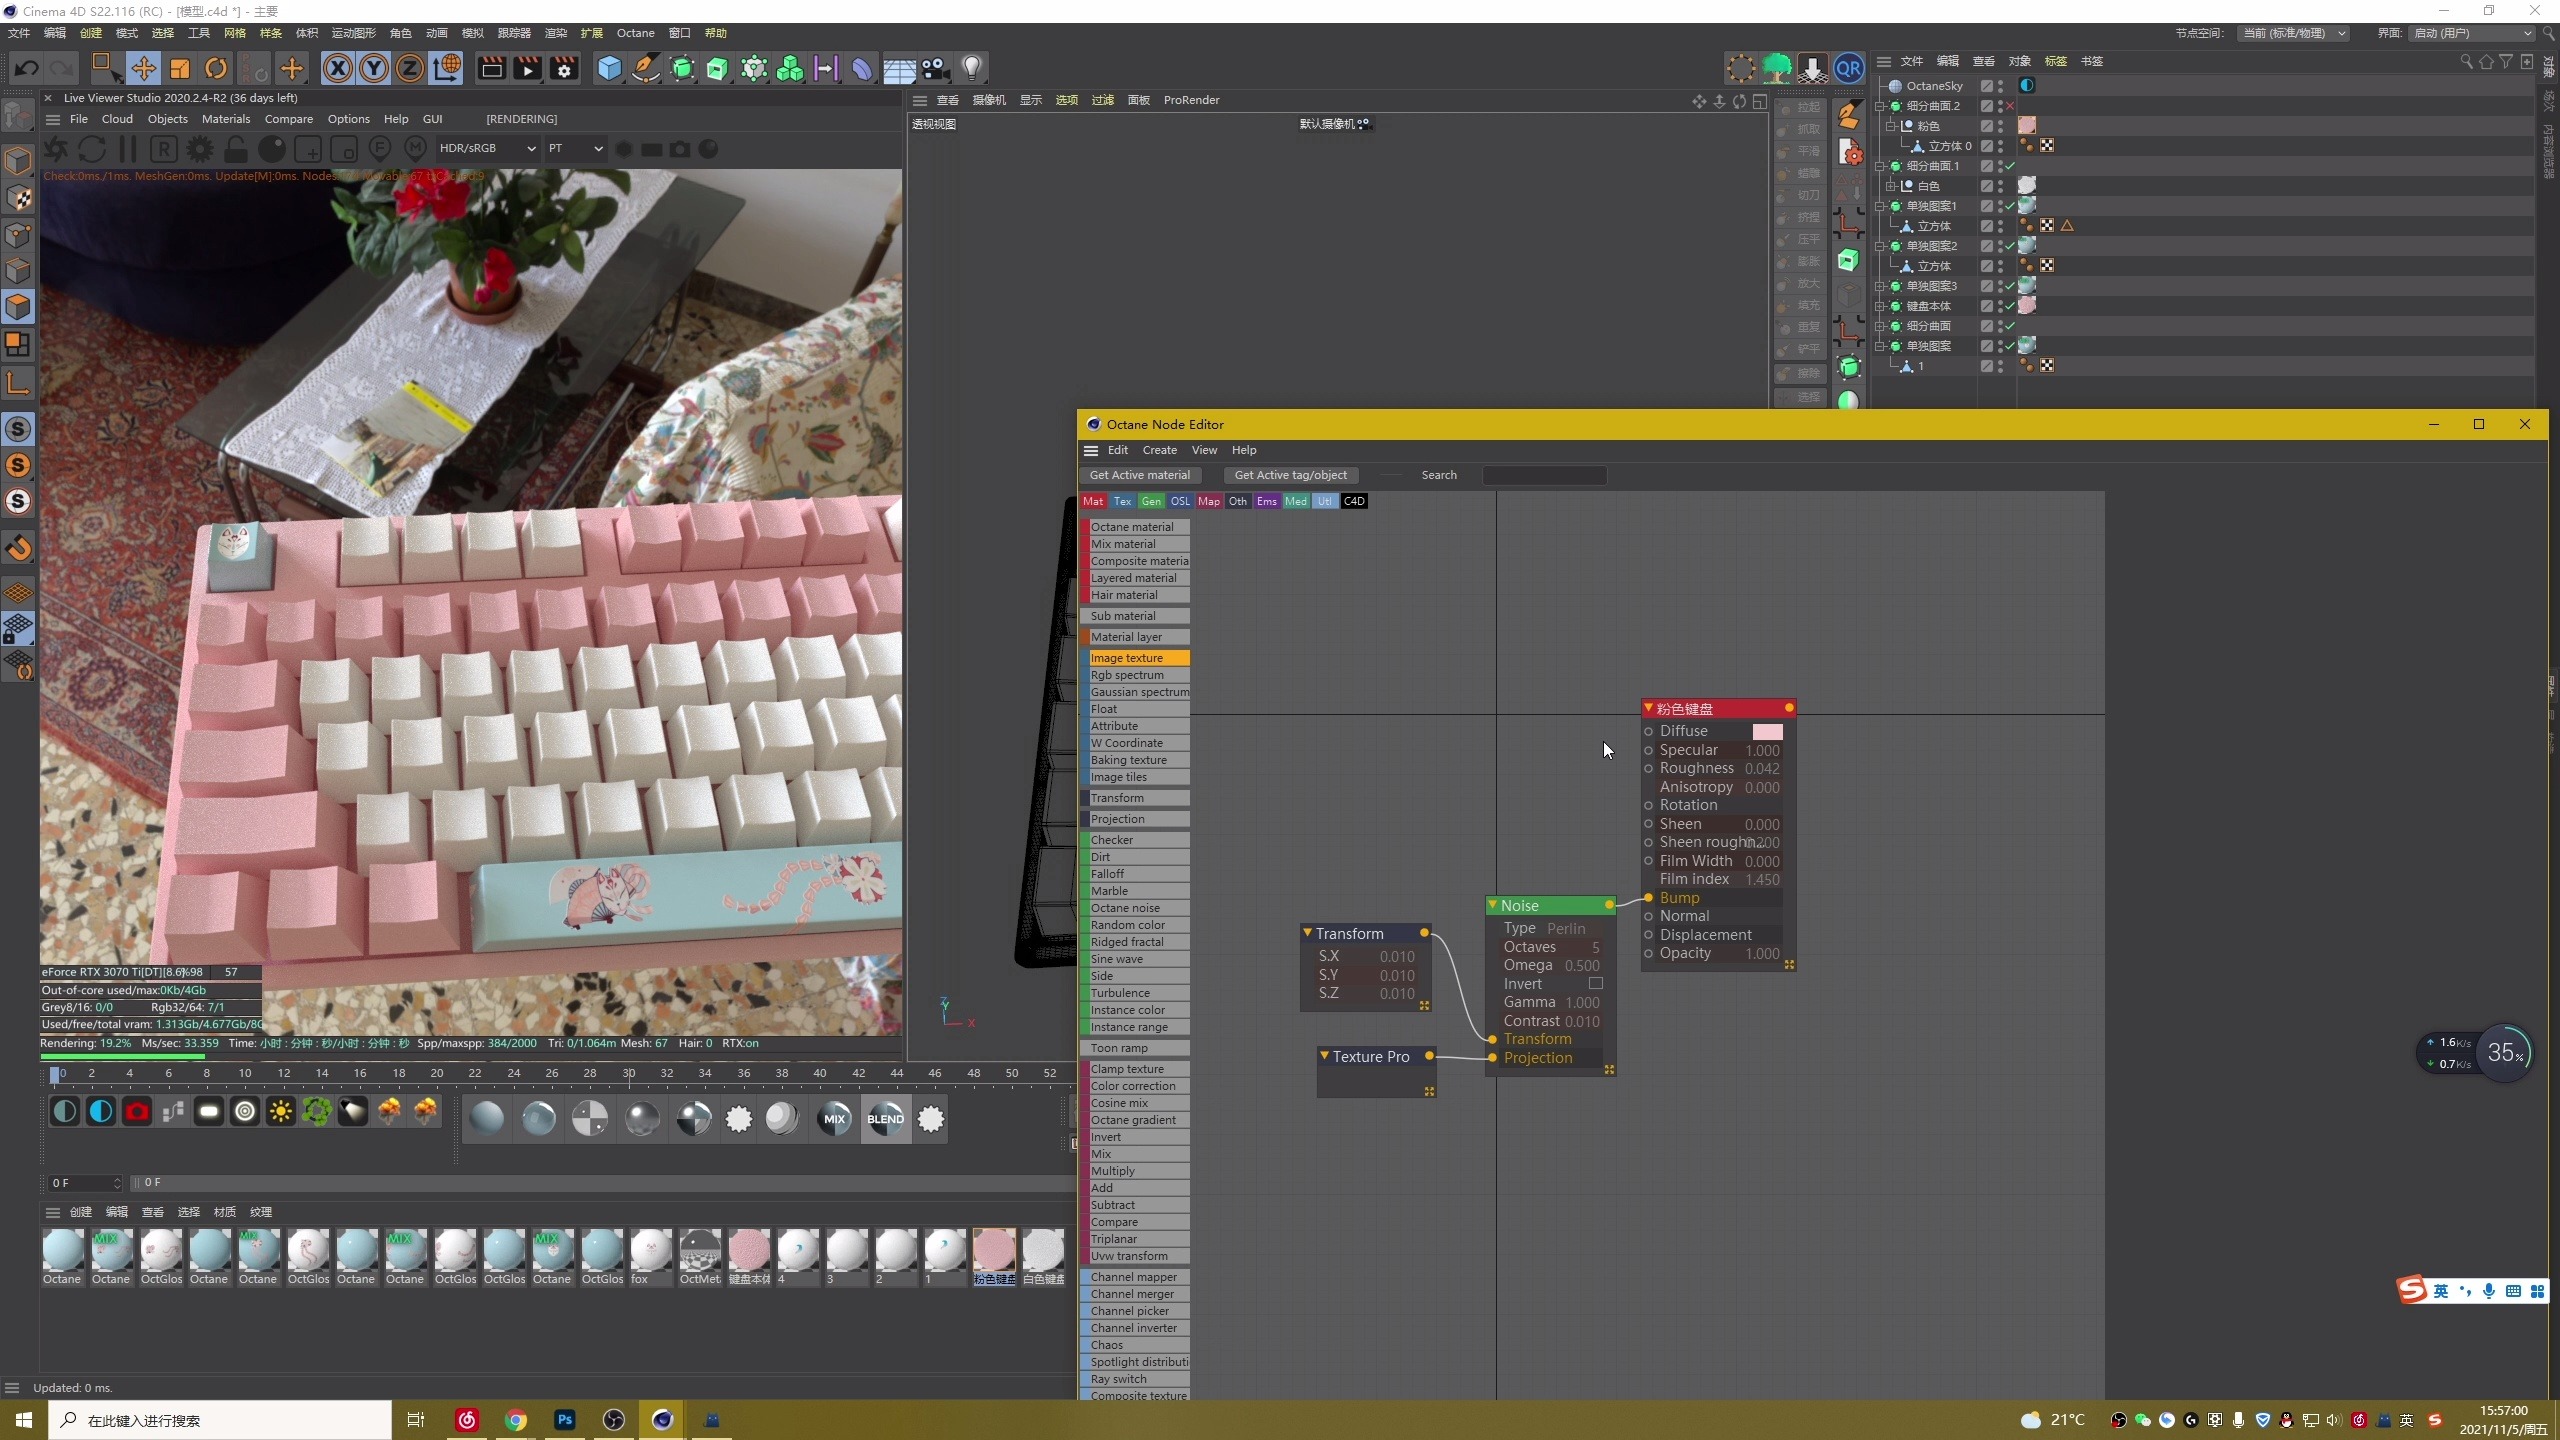Click the Rotate tool icon

[215, 67]
